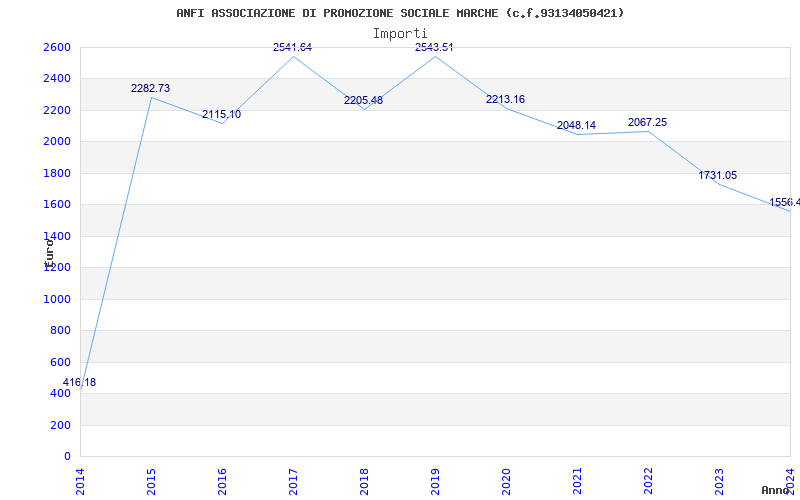Click data label 416.18
This screenshot has width=800, height=500.
tap(79, 383)
